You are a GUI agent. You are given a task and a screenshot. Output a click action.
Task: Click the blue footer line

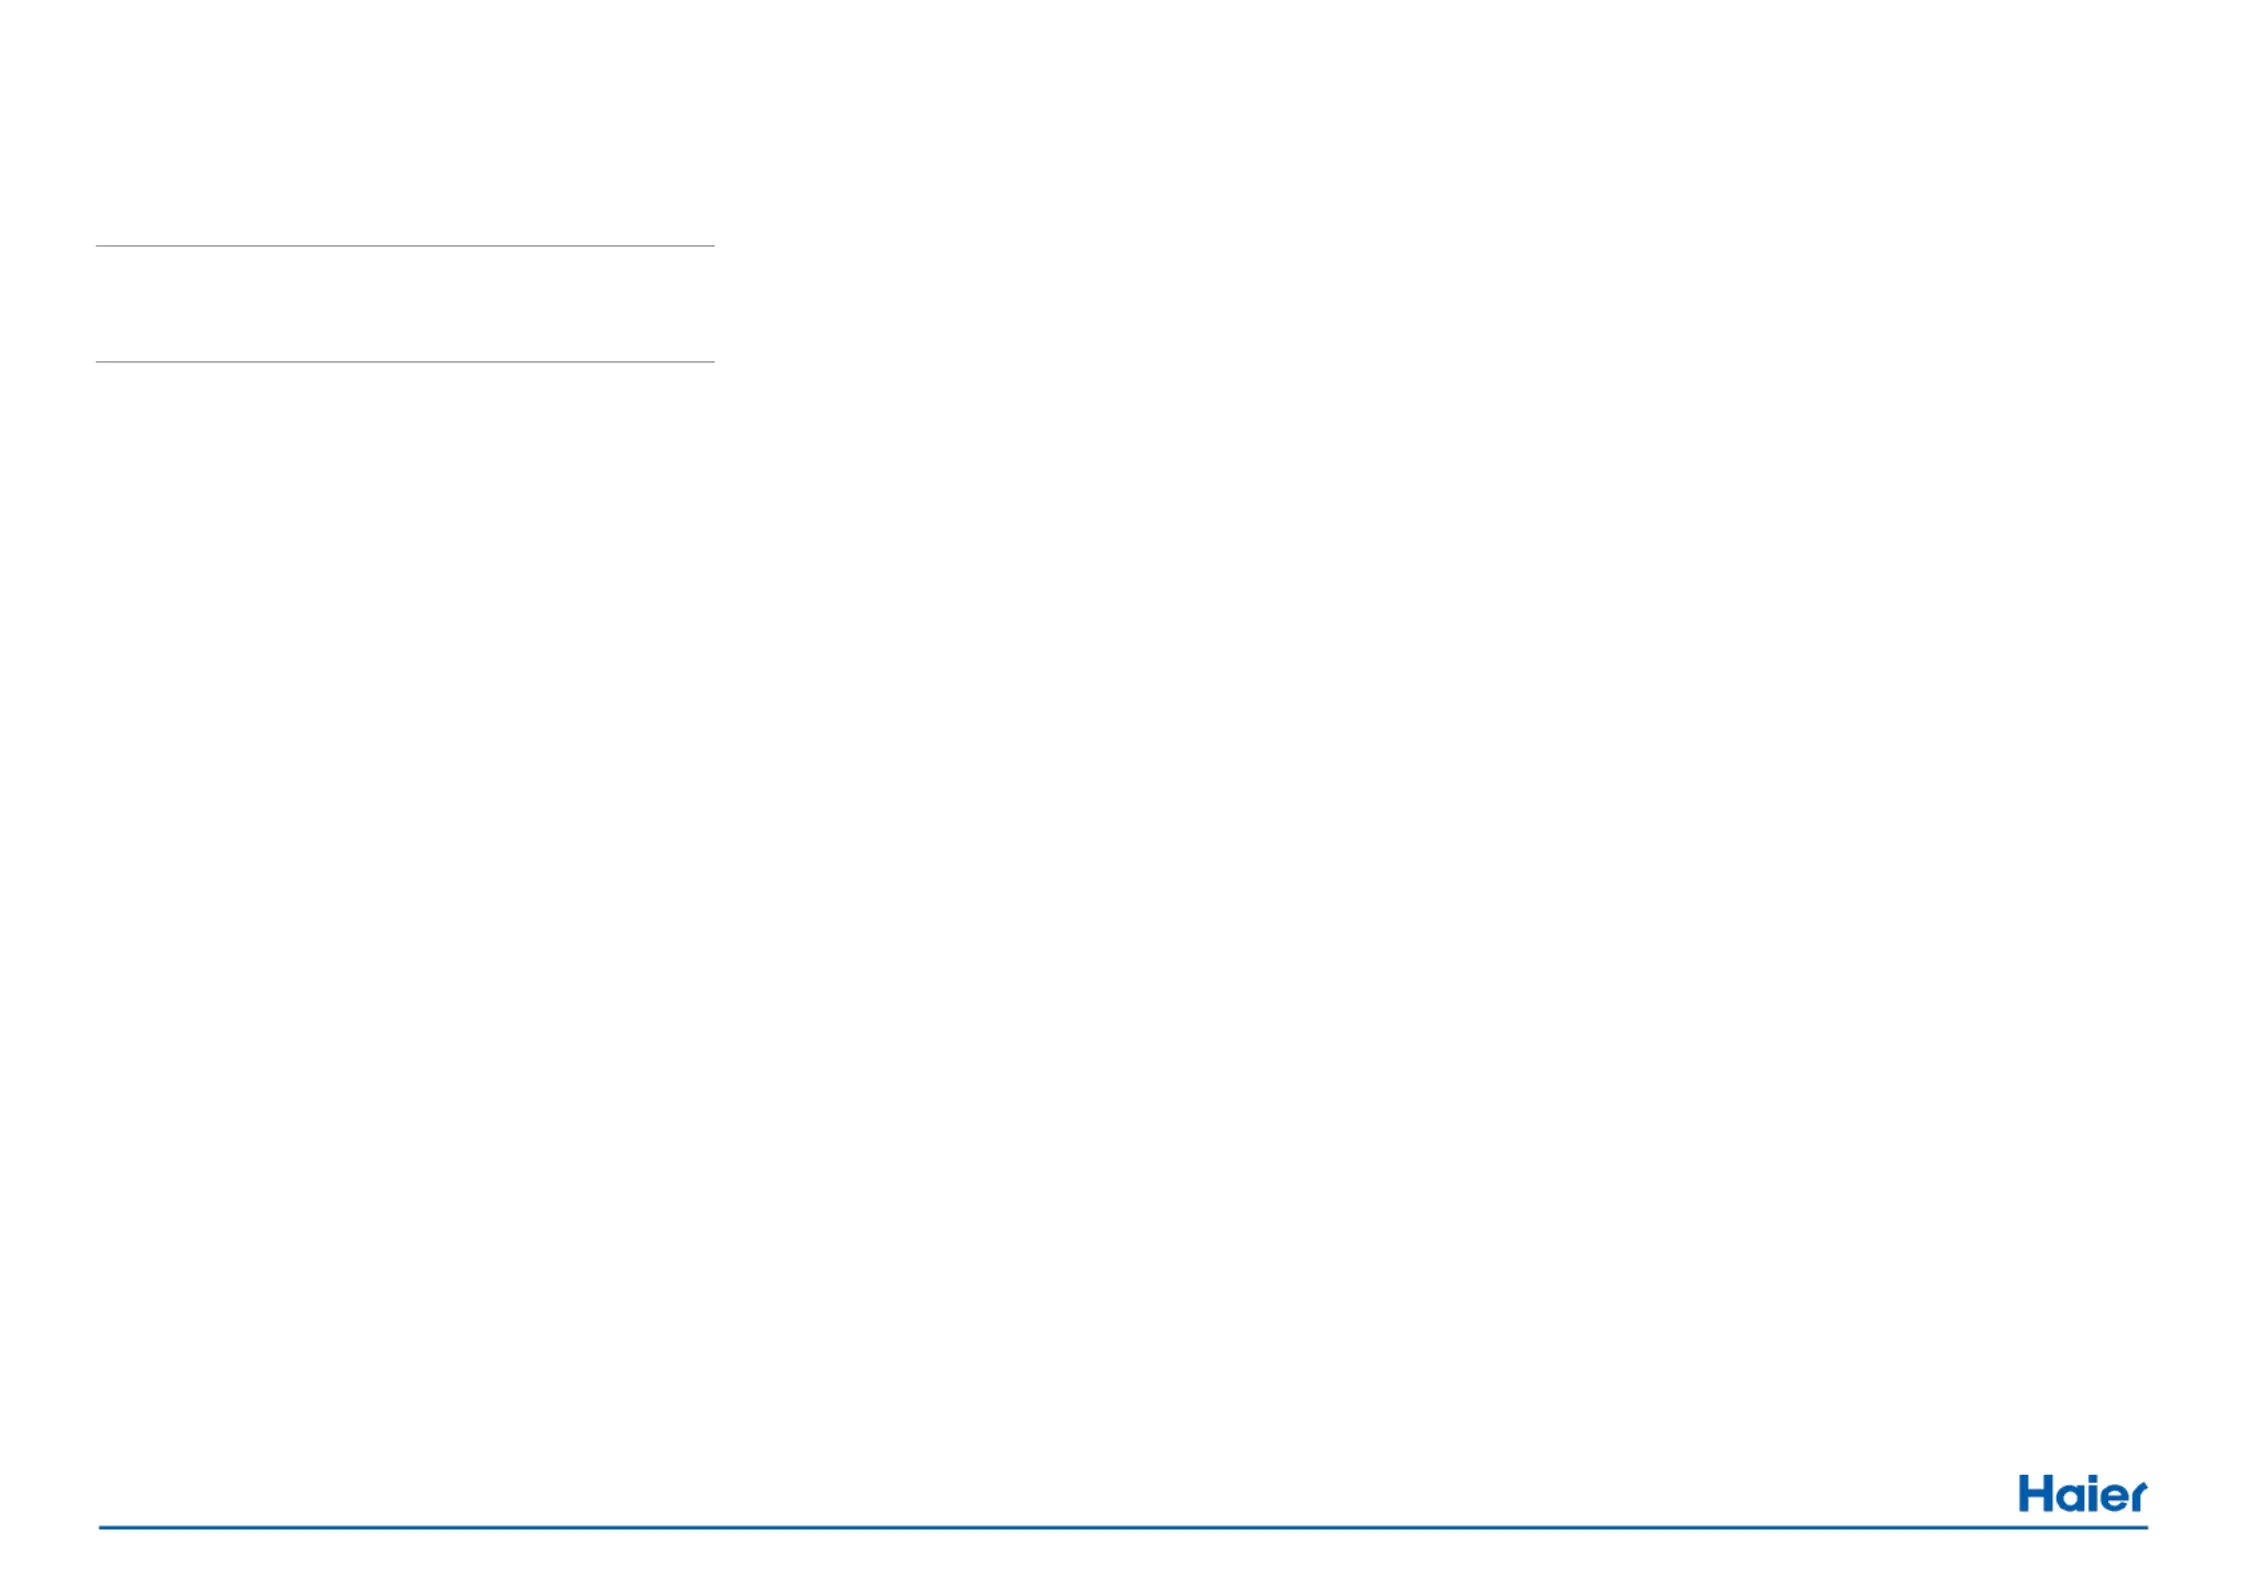click(x=1123, y=1528)
